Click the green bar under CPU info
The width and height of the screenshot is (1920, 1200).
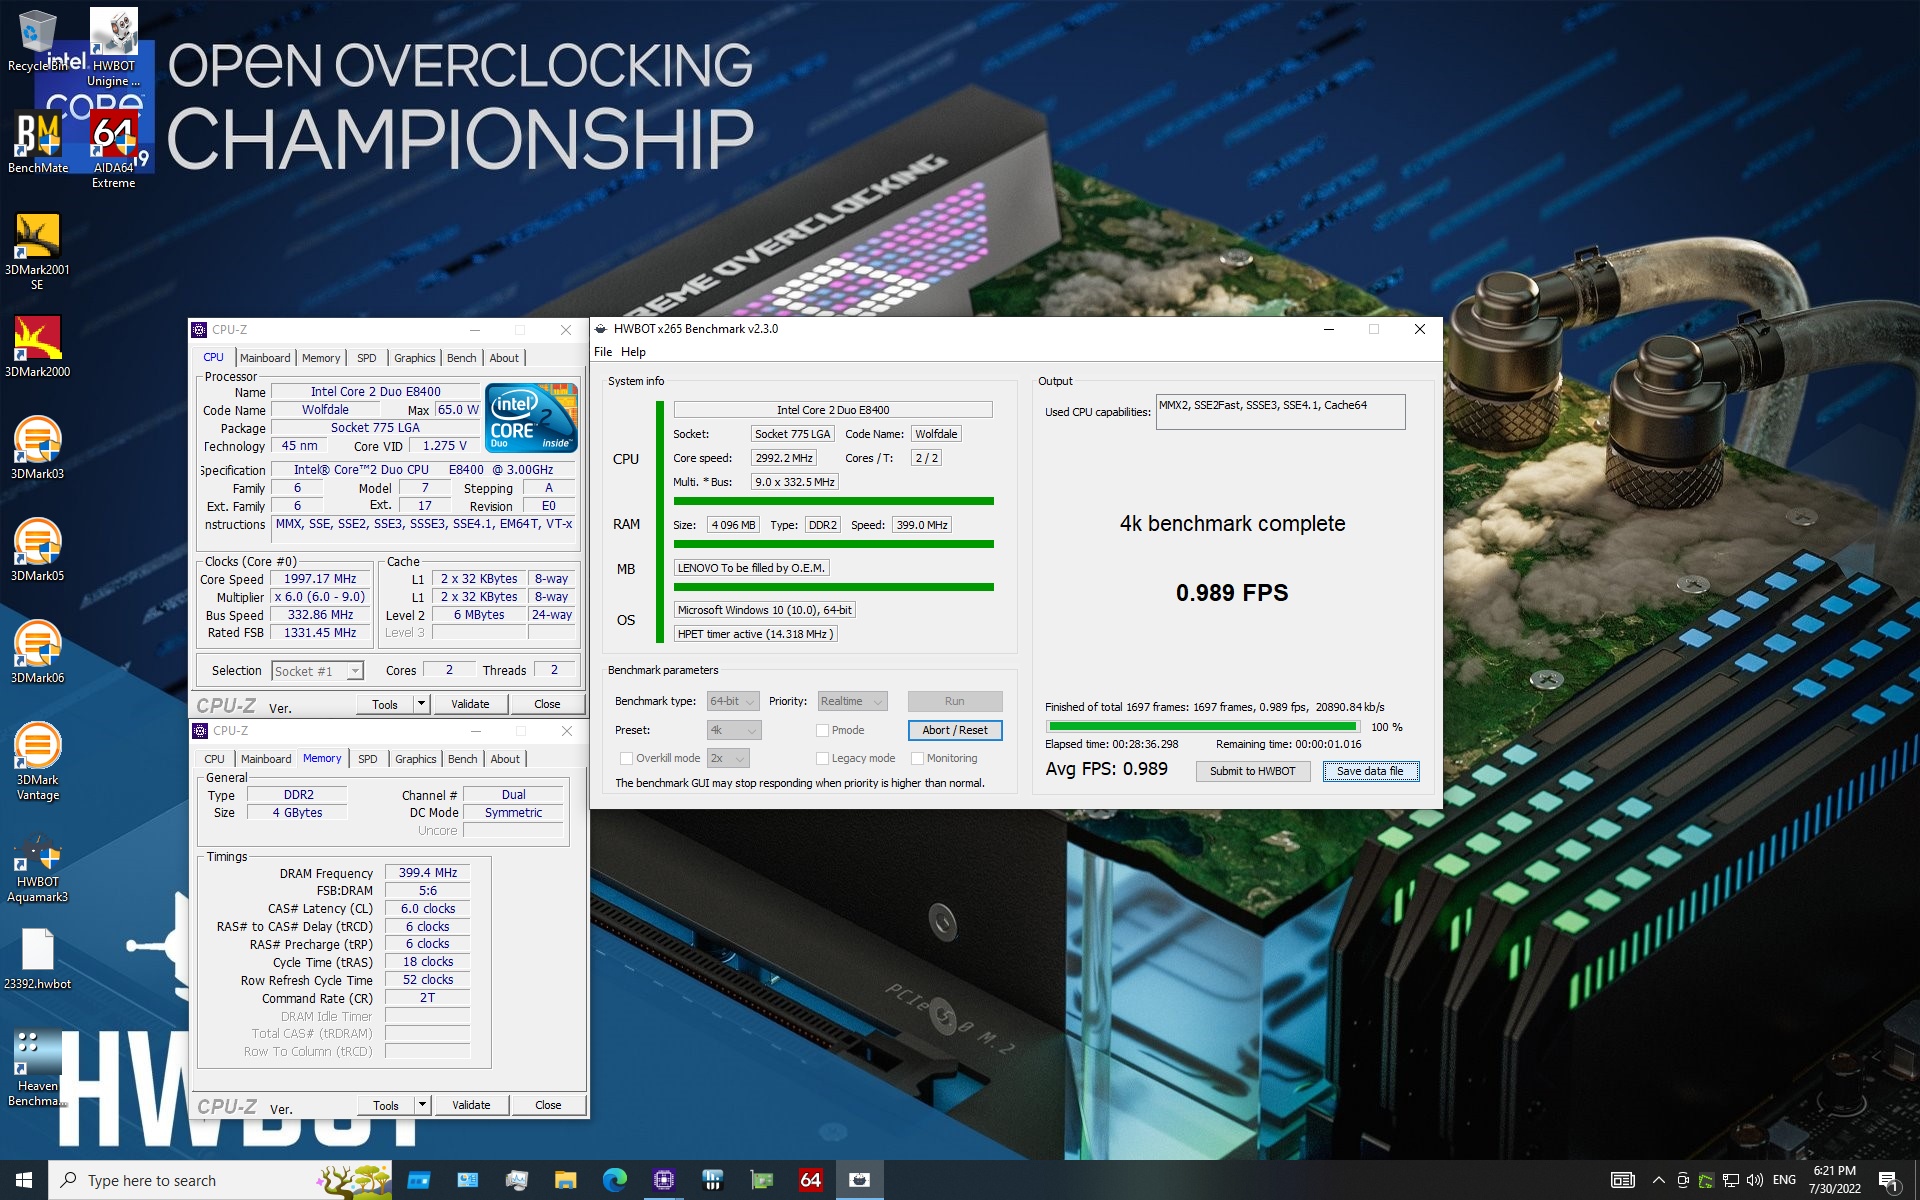[834, 501]
